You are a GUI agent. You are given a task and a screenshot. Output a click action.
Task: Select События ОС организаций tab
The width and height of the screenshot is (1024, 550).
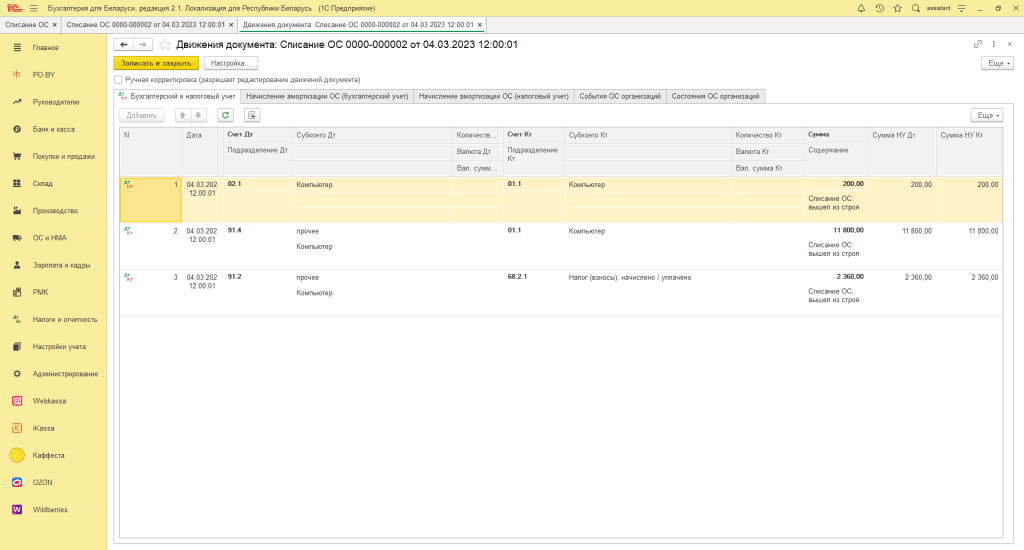point(620,97)
